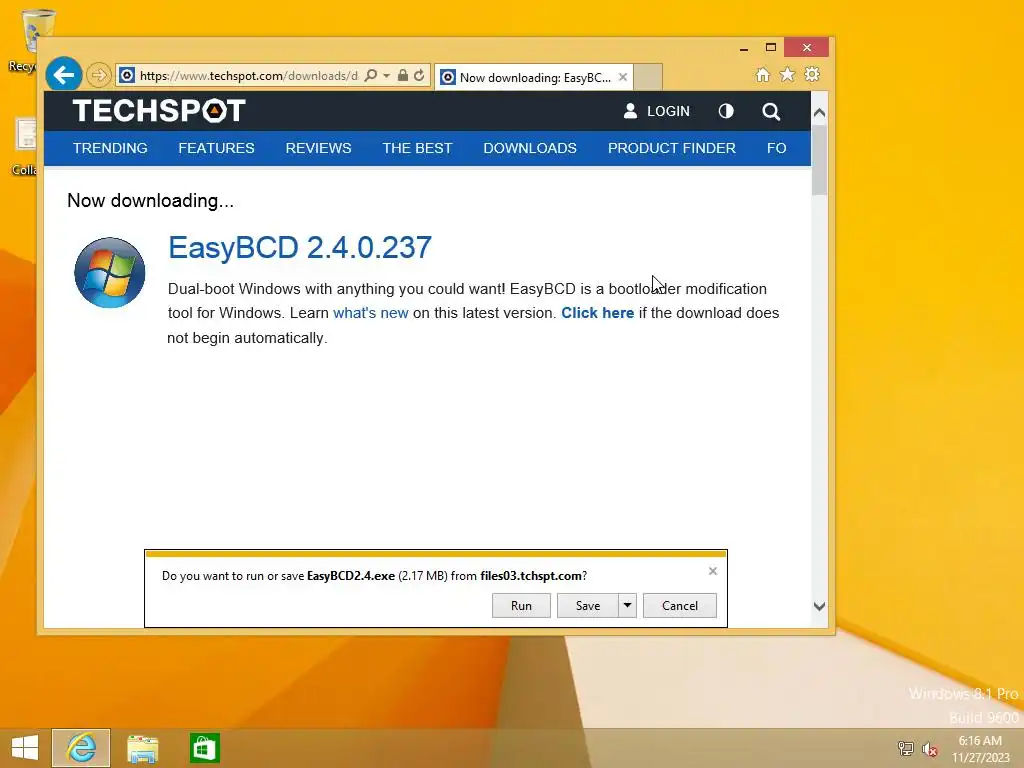Click the page scrollbar up arrow

(819, 113)
